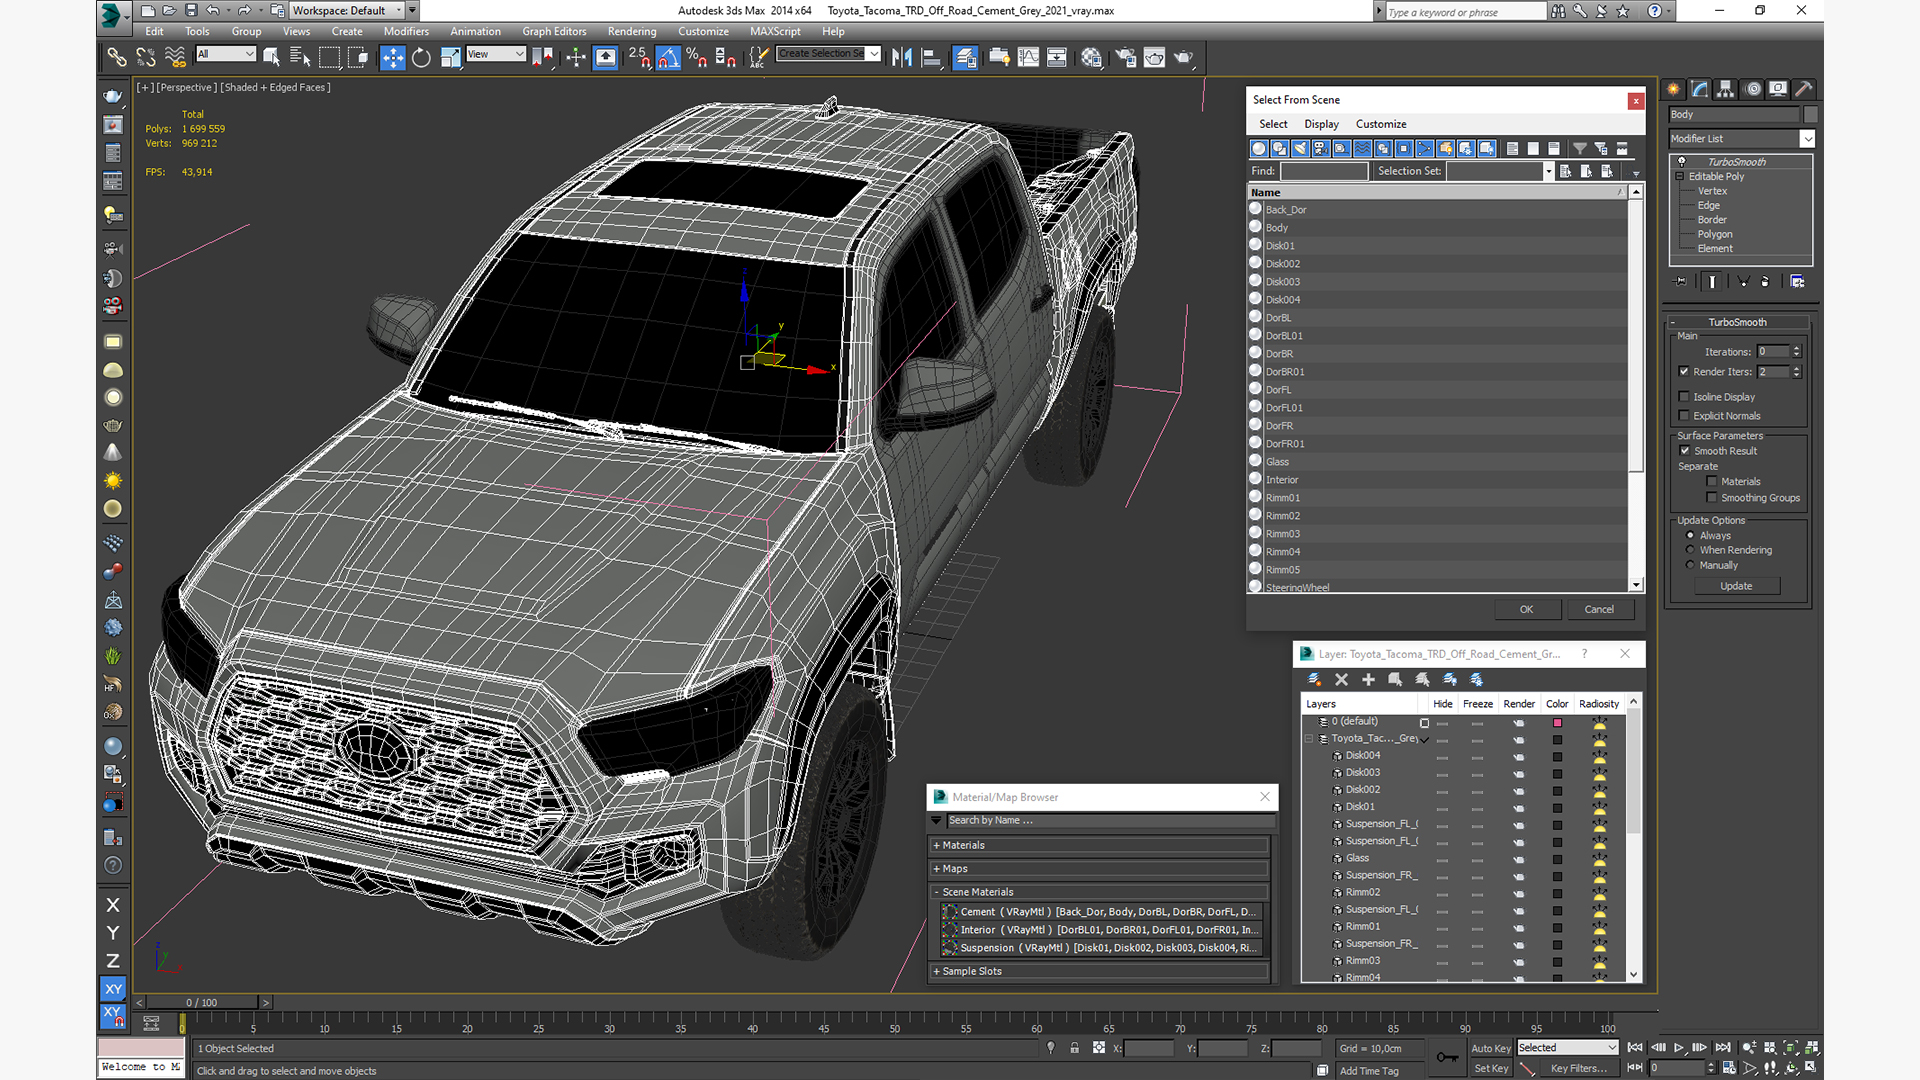The width and height of the screenshot is (1920, 1080).
Task: Uncheck the Smooth Result checkbox
Action: pyautogui.click(x=1685, y=451)
